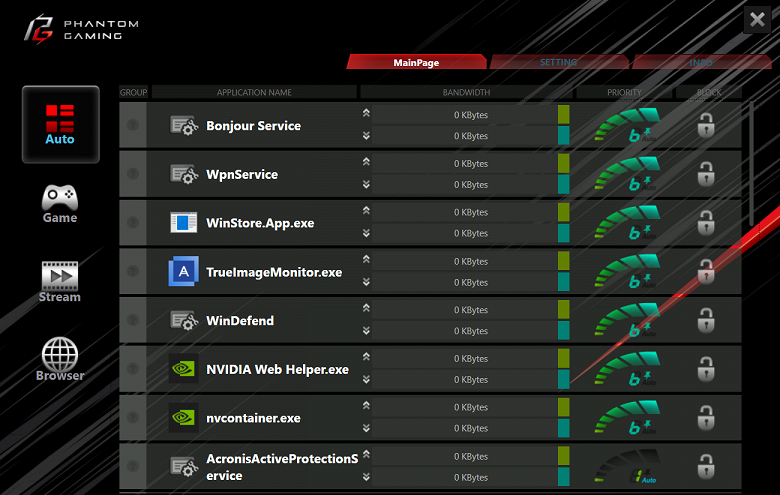Sort by PRIORITY column header
This screenshot has height=495, width=780.
pyautogui.click(x=624, y=92)
